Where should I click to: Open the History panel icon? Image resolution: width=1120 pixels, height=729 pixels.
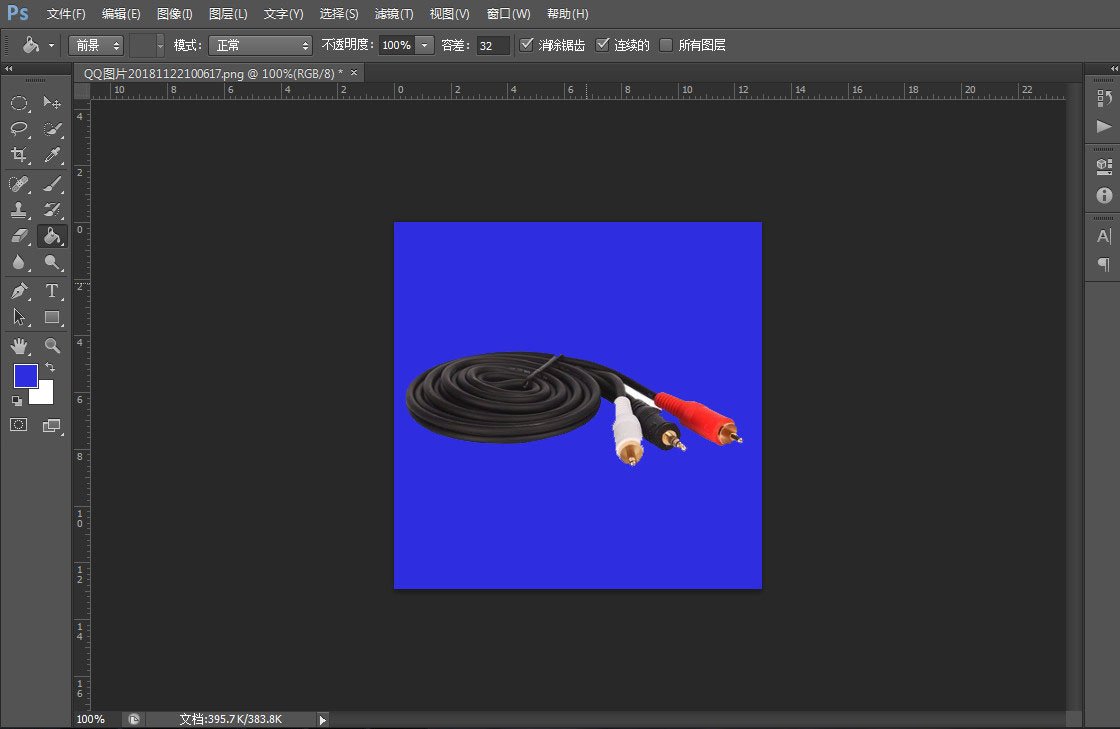coord(1104,98)
